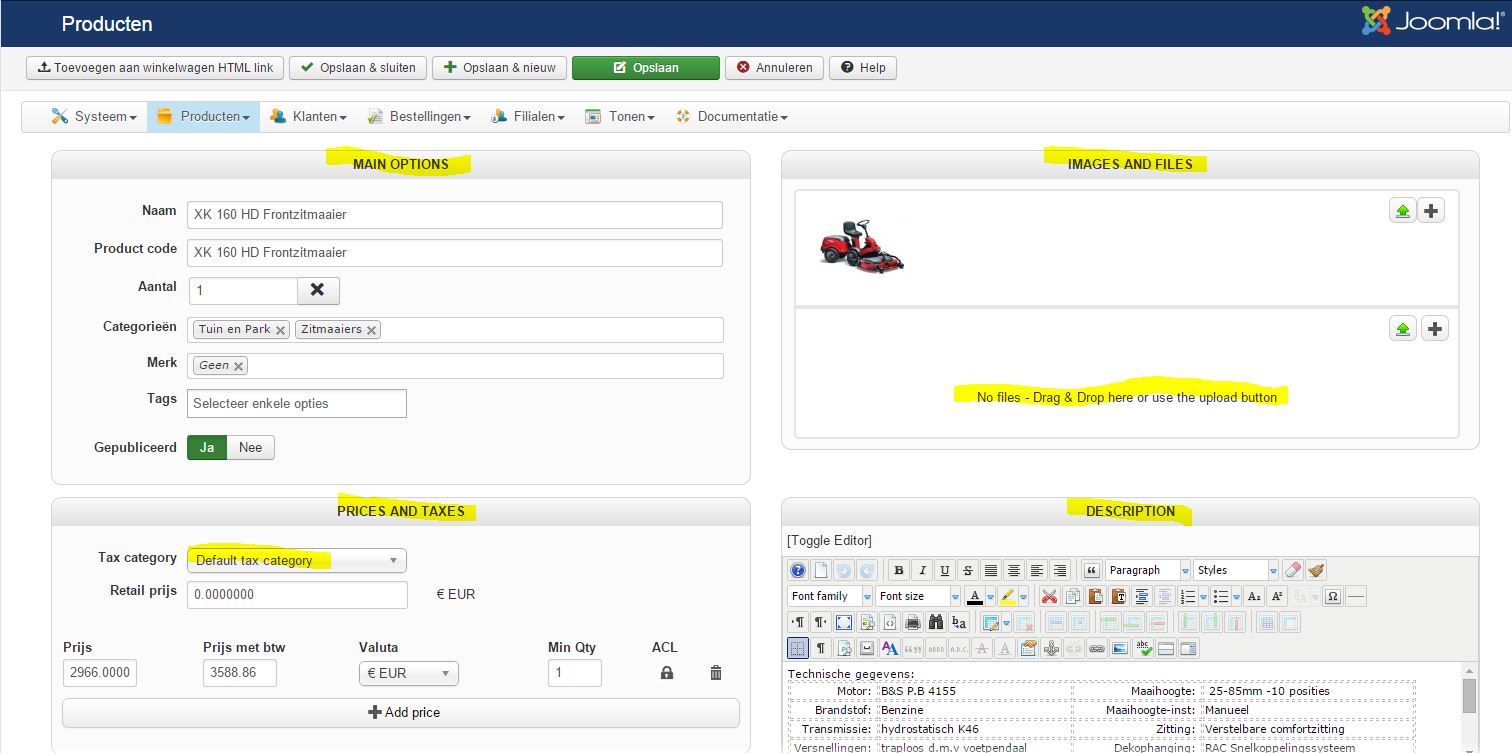1512x753 pixels.
Task: Apply strikethrough formatting in the editor
Action: pyautogui.click(x=968, y=570)
